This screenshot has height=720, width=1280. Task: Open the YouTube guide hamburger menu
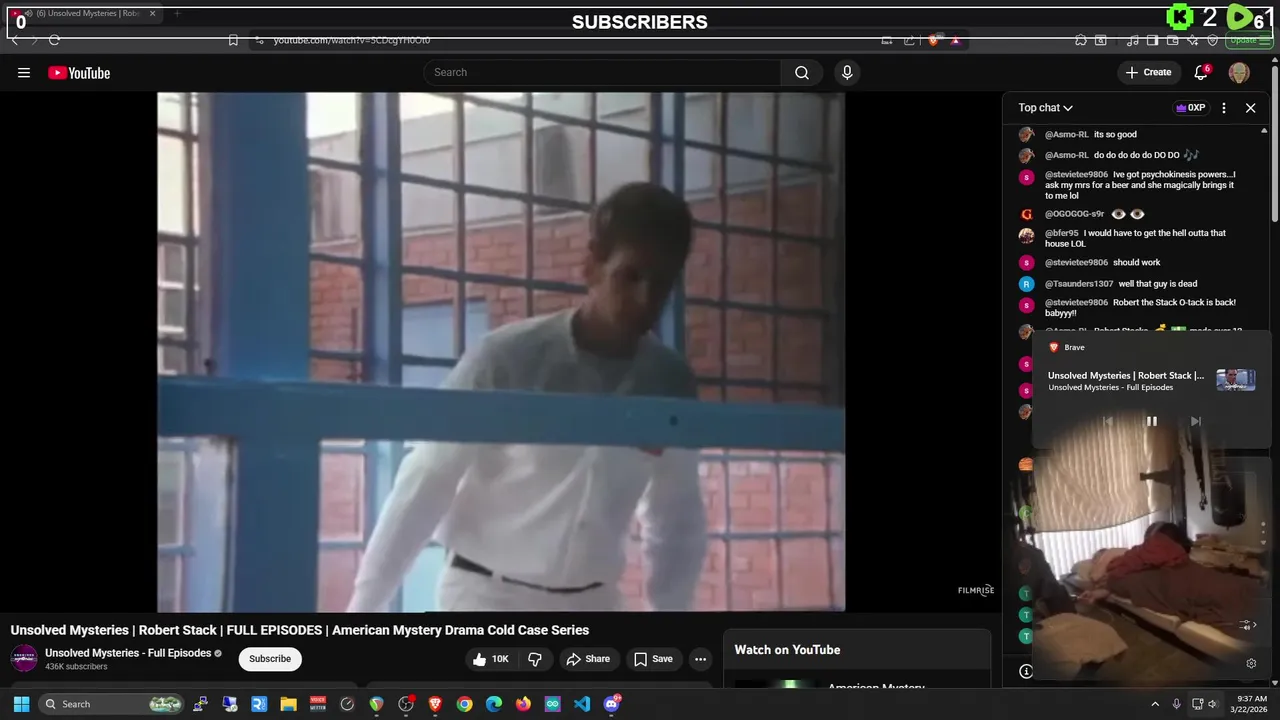[24, 72]
